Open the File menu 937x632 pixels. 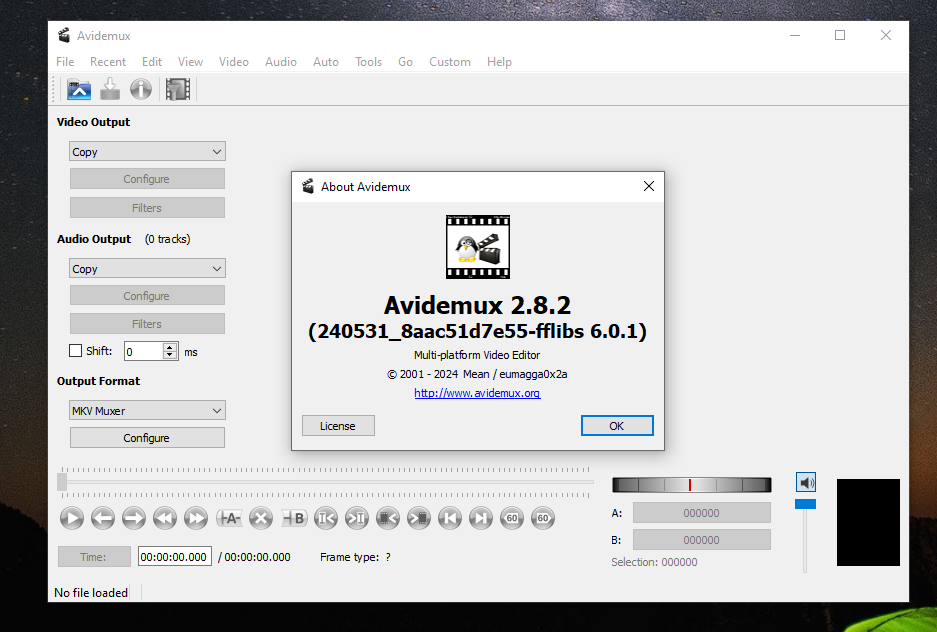point(65,62)
